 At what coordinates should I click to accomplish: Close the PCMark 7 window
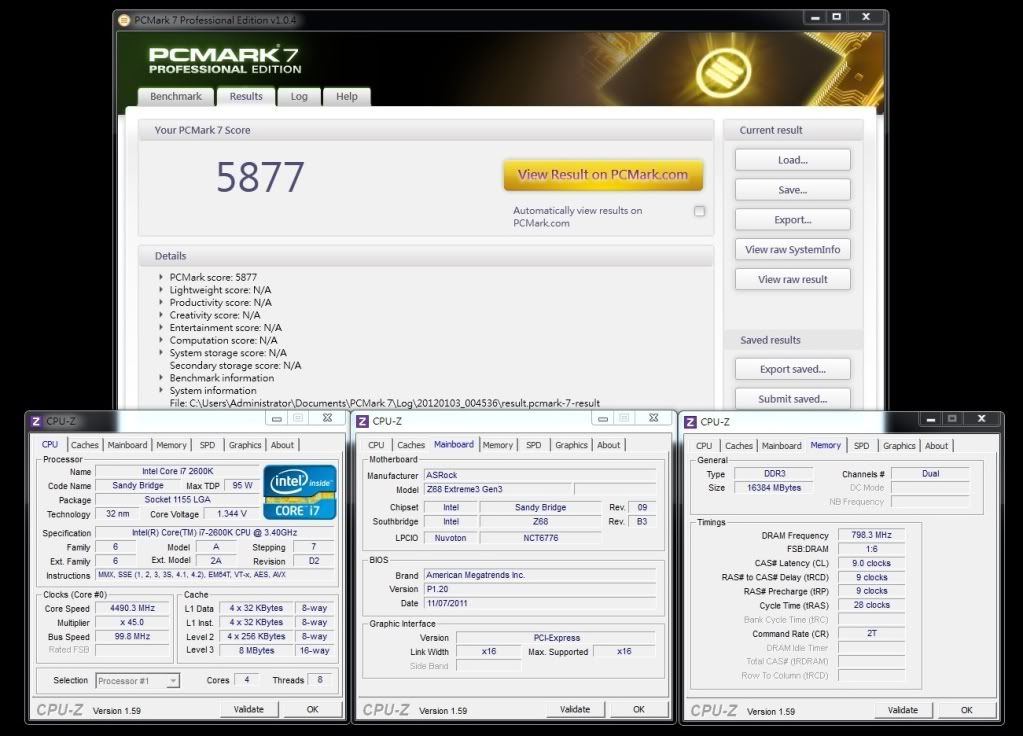click(866, 18)
